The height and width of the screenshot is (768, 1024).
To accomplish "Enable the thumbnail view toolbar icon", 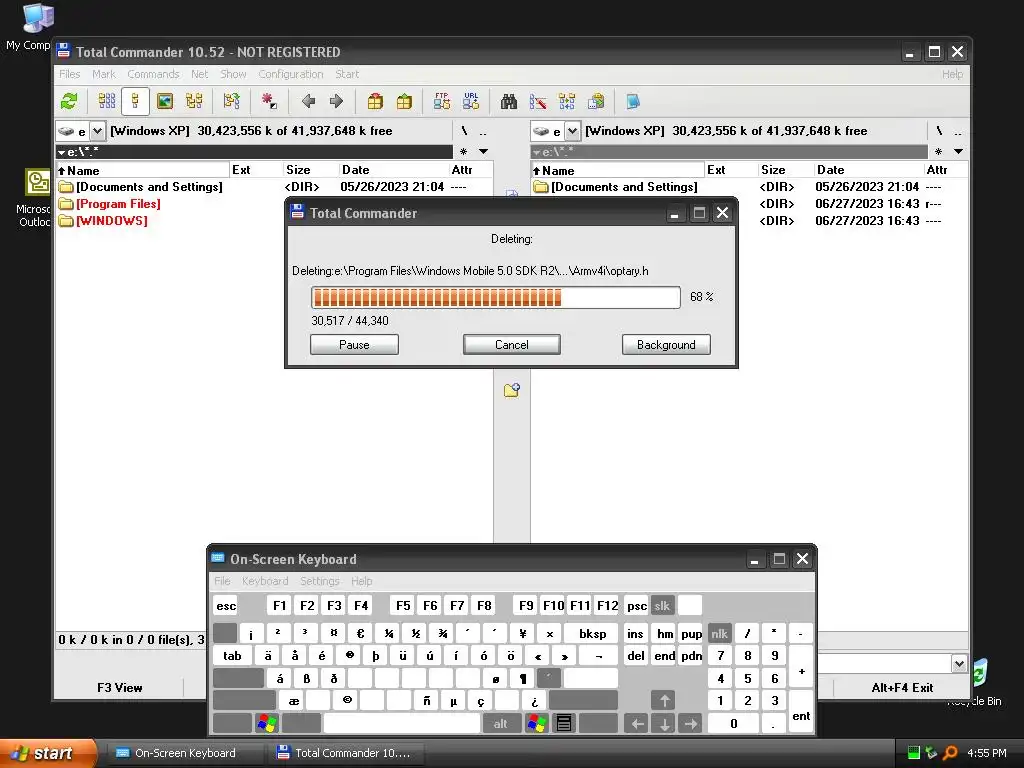I will tap(165, 101).
